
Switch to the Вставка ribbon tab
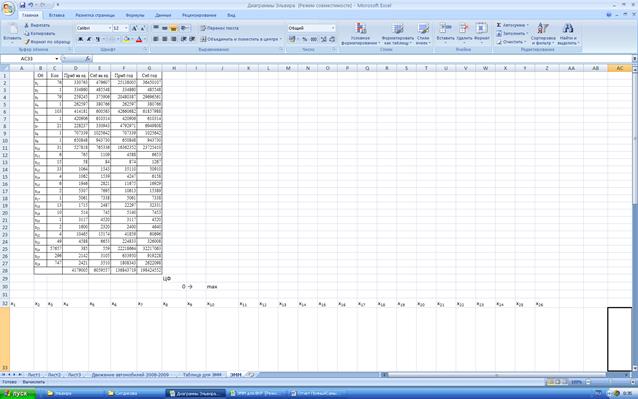coord(57,15)
